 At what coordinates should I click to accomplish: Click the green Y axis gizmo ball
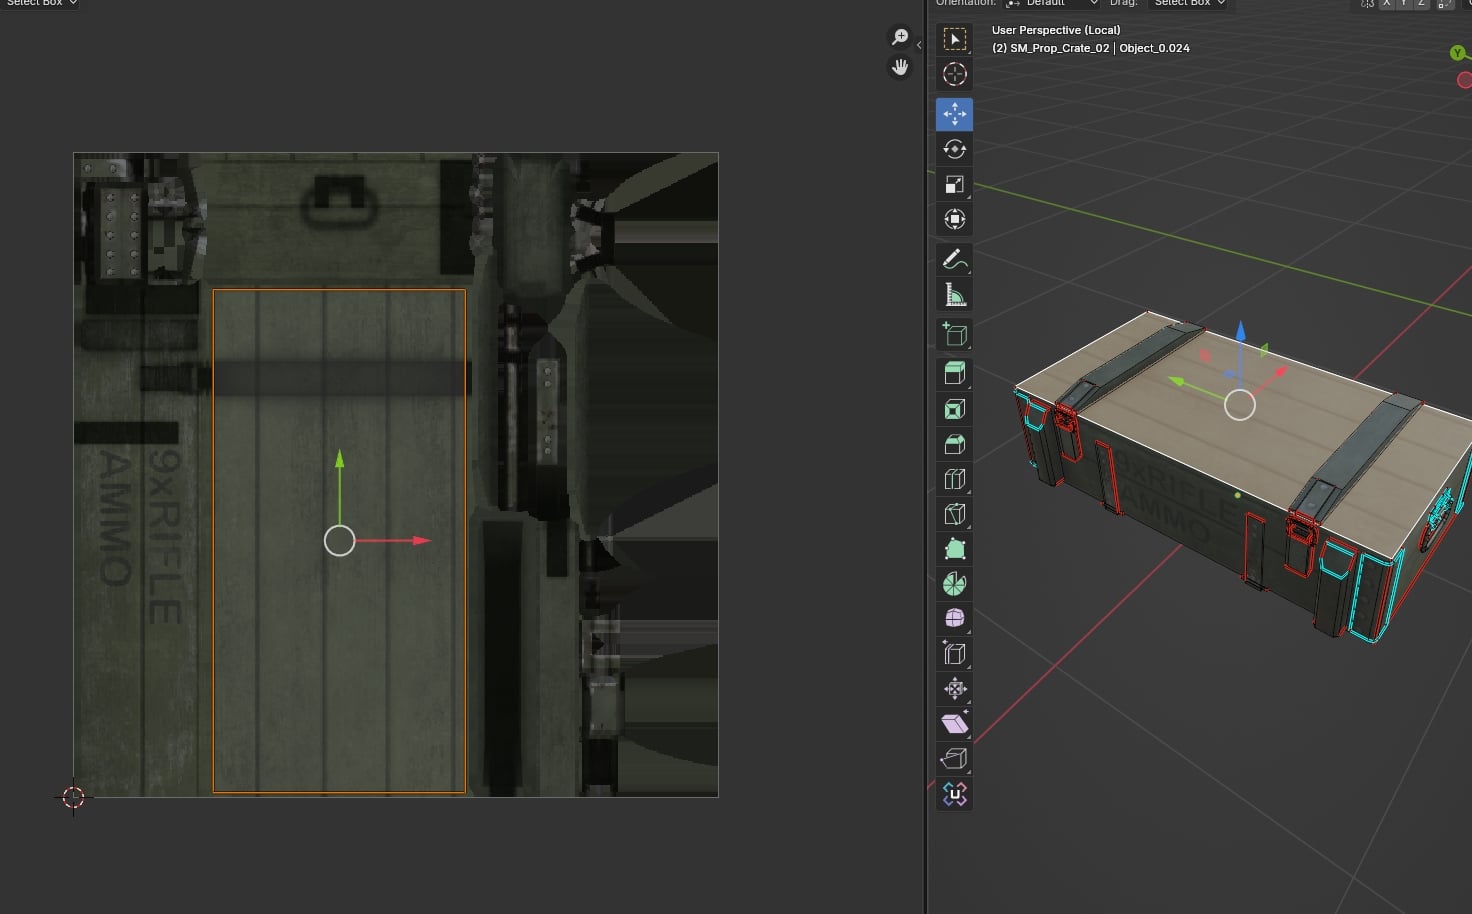(1457, 53)
